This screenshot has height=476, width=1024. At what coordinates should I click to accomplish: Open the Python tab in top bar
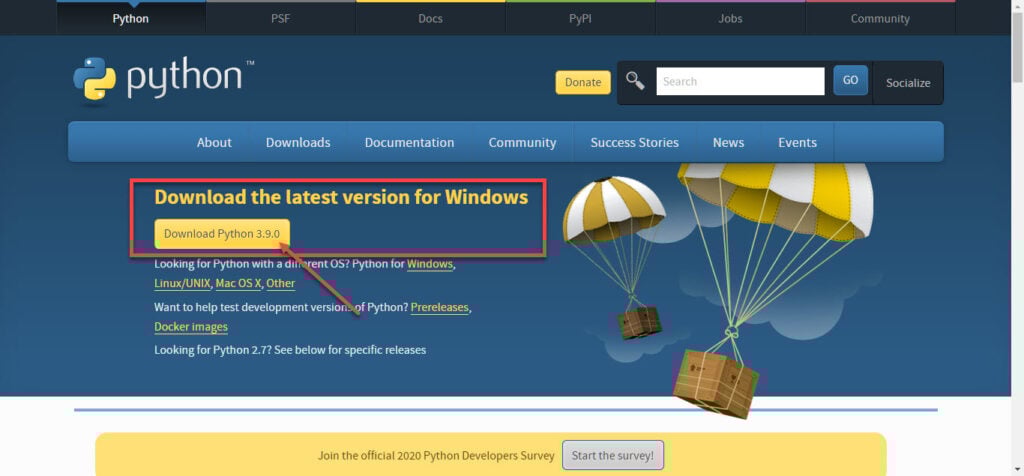tap(131, 18)
